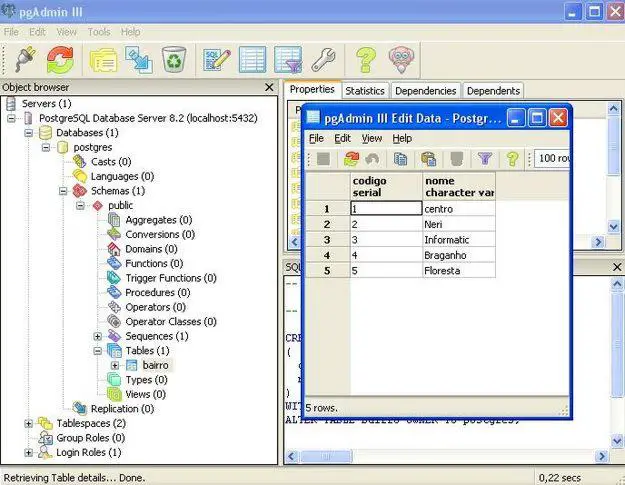Screen dimensions: 625x485
Task: Expand the Tablespaces node
Action: point(30,423)
